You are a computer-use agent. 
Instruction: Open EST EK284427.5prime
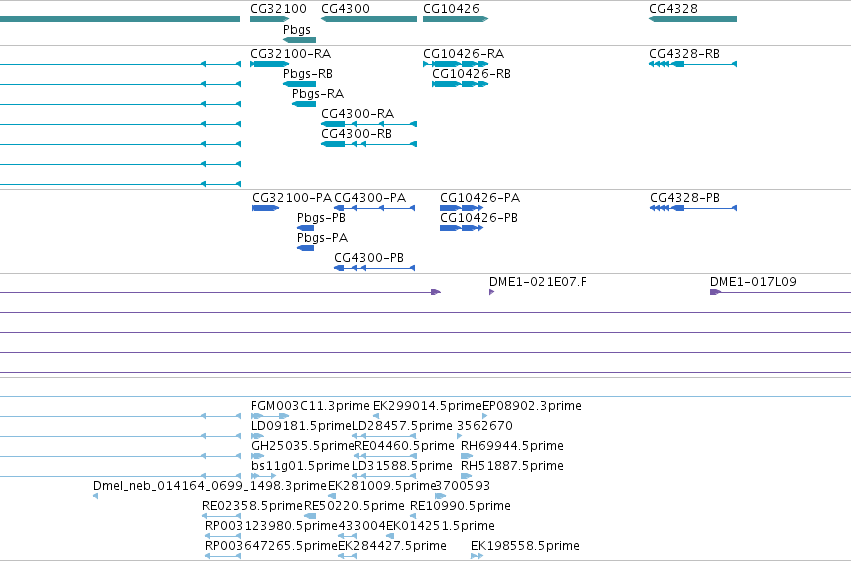[392, 546]
